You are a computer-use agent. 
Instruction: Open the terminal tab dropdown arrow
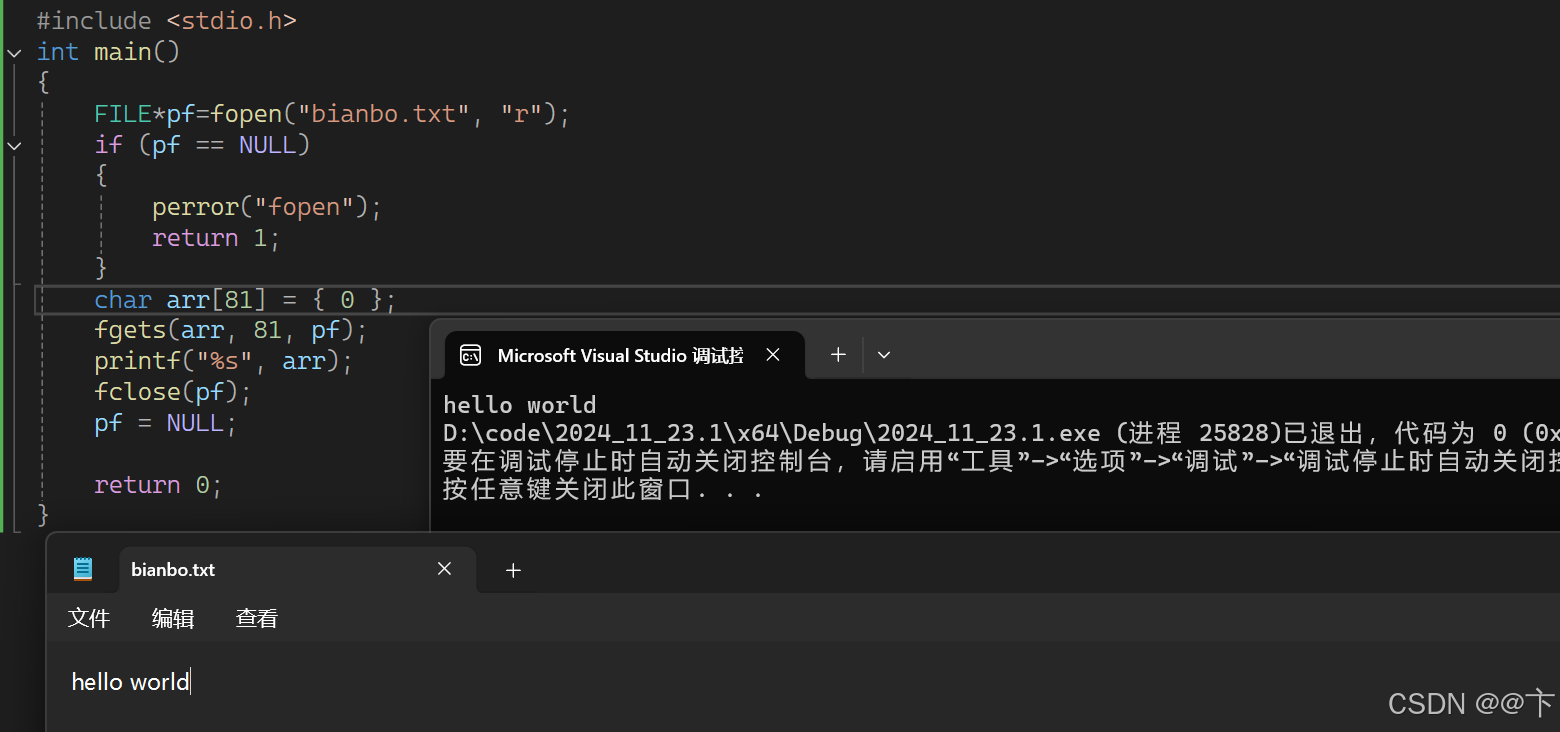click(884, 355)
